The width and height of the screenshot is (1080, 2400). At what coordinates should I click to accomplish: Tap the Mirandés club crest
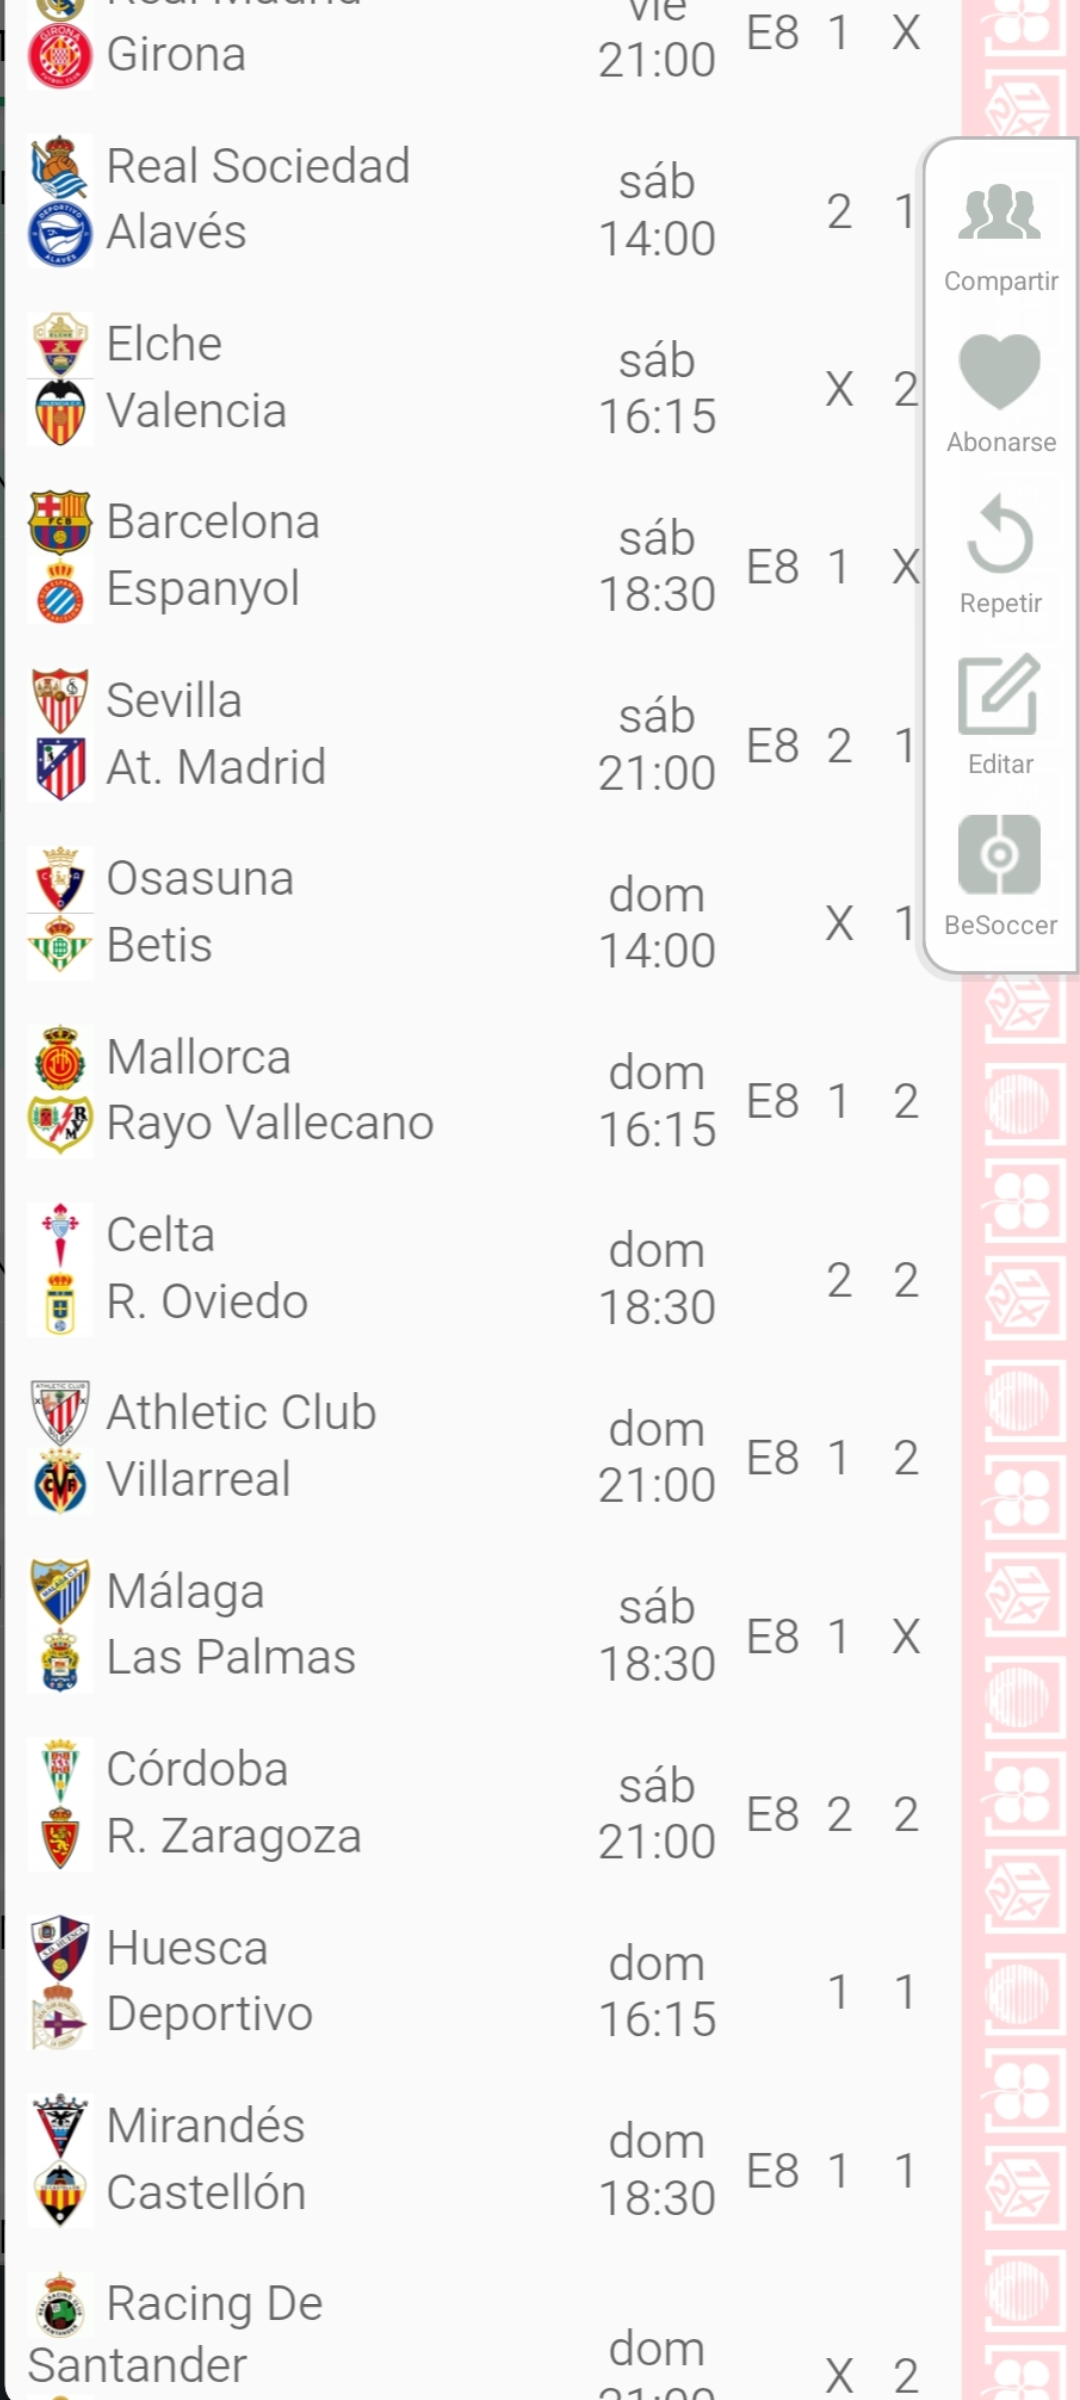coord(60,2126)
